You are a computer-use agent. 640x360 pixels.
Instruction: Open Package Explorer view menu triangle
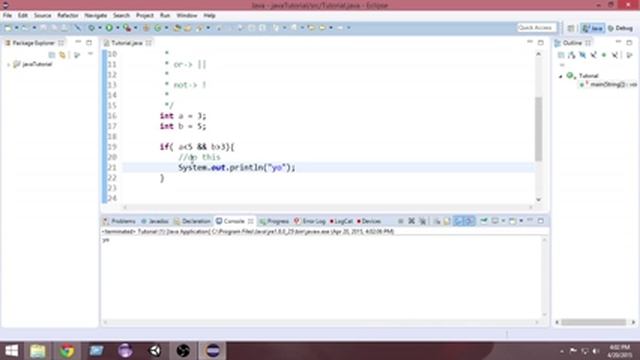[90, 54]
